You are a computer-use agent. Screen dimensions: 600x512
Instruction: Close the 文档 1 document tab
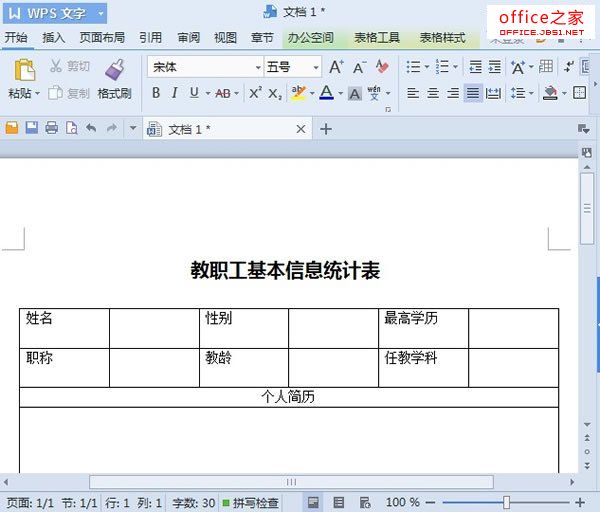point(301,129)
